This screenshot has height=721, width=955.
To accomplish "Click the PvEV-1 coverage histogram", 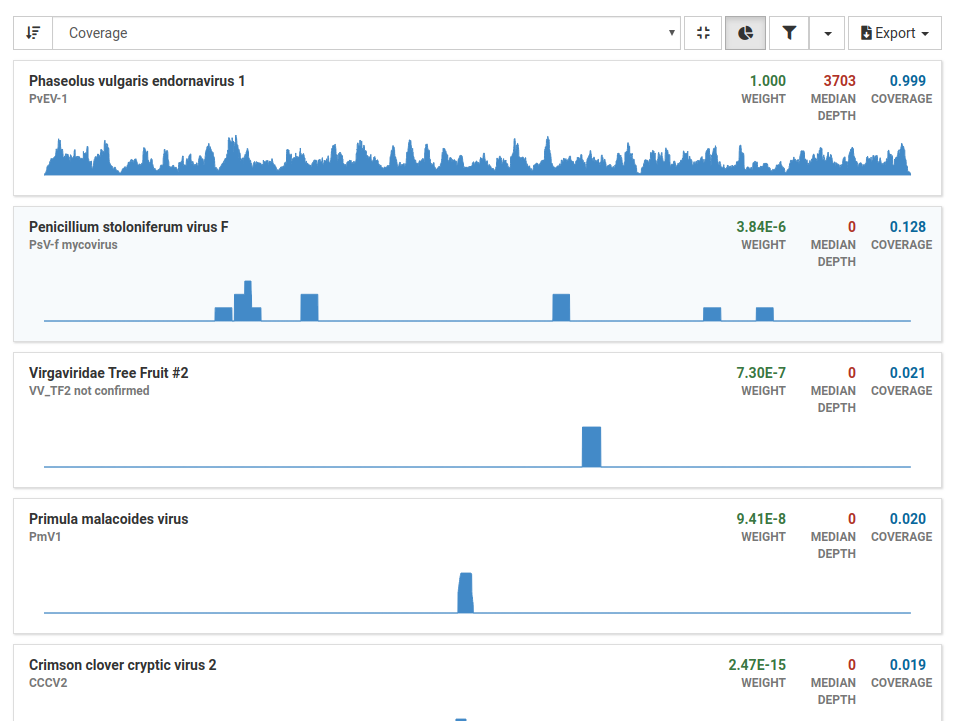I will click(475, 158).
